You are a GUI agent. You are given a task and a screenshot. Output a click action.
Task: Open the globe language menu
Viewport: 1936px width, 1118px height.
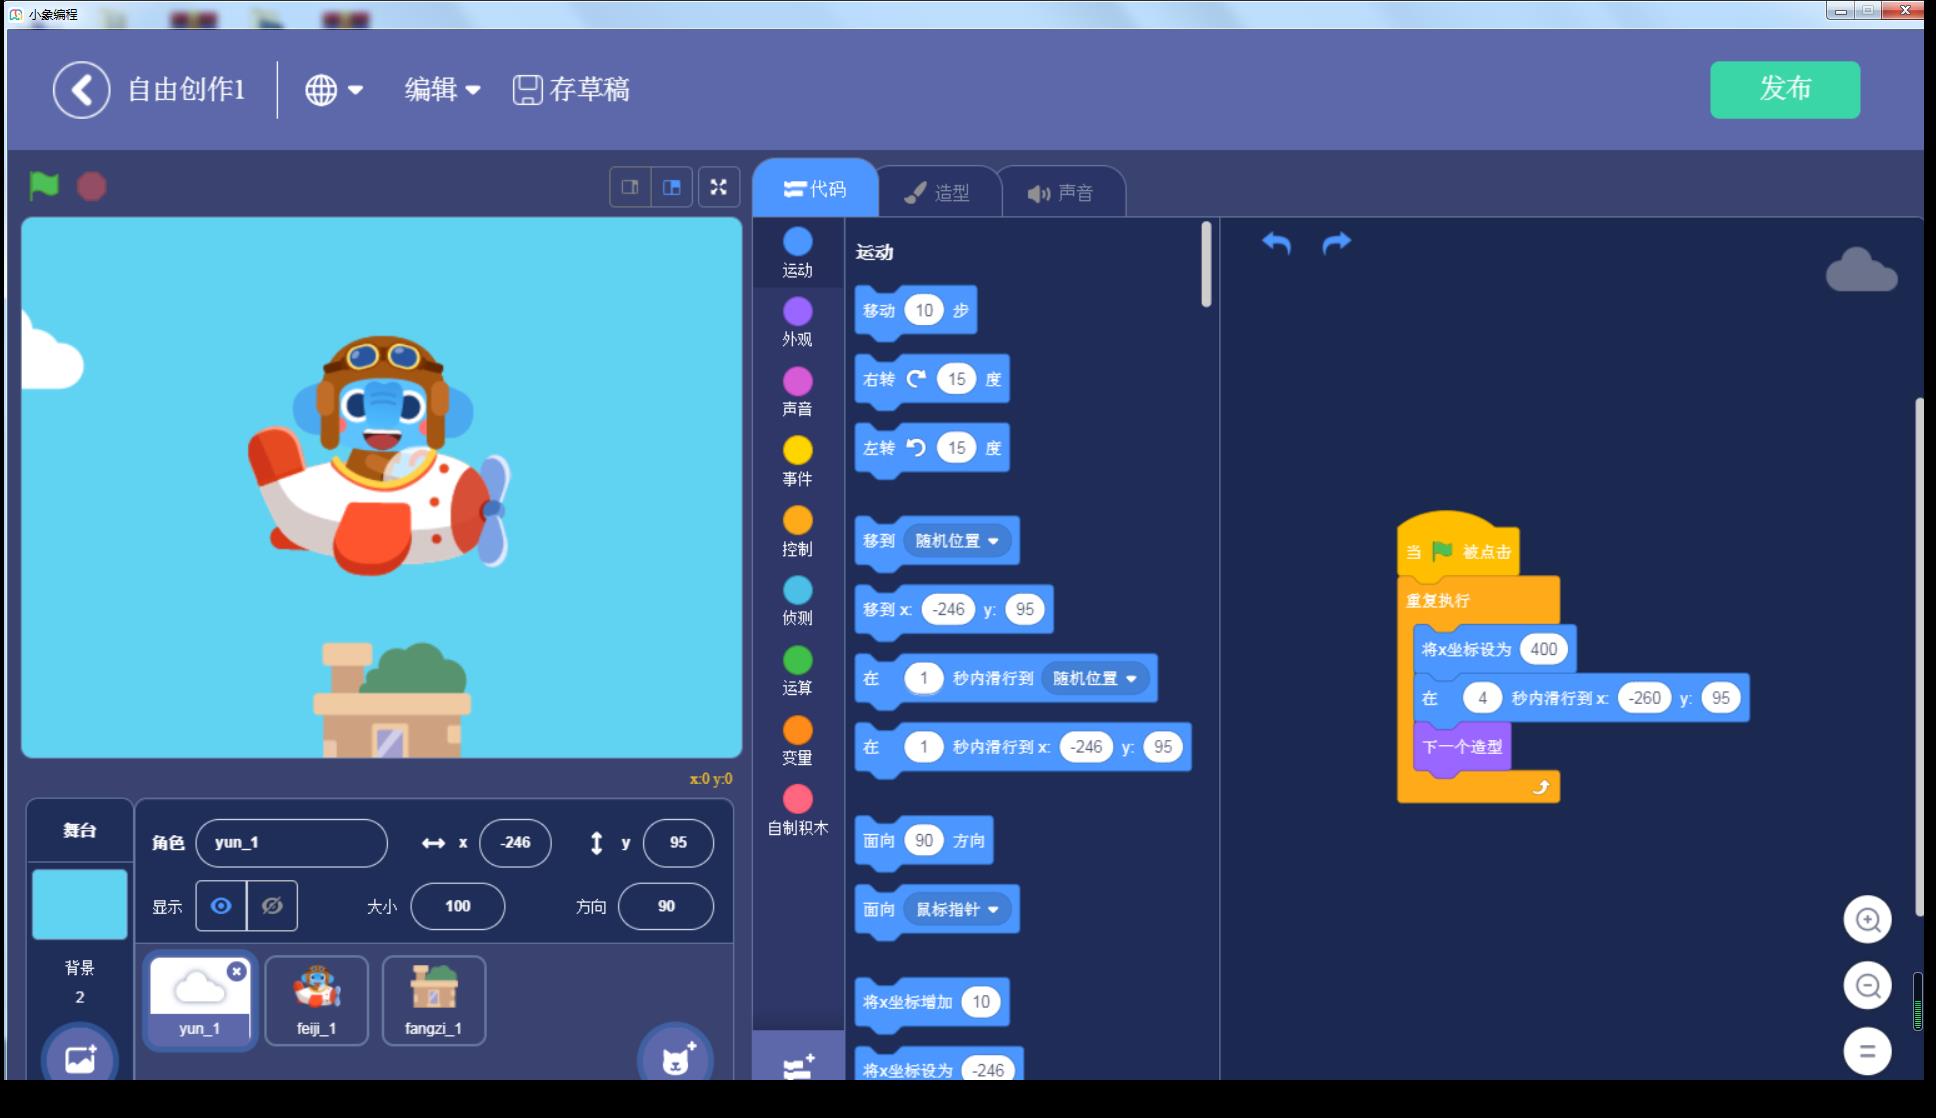(333, 90)
